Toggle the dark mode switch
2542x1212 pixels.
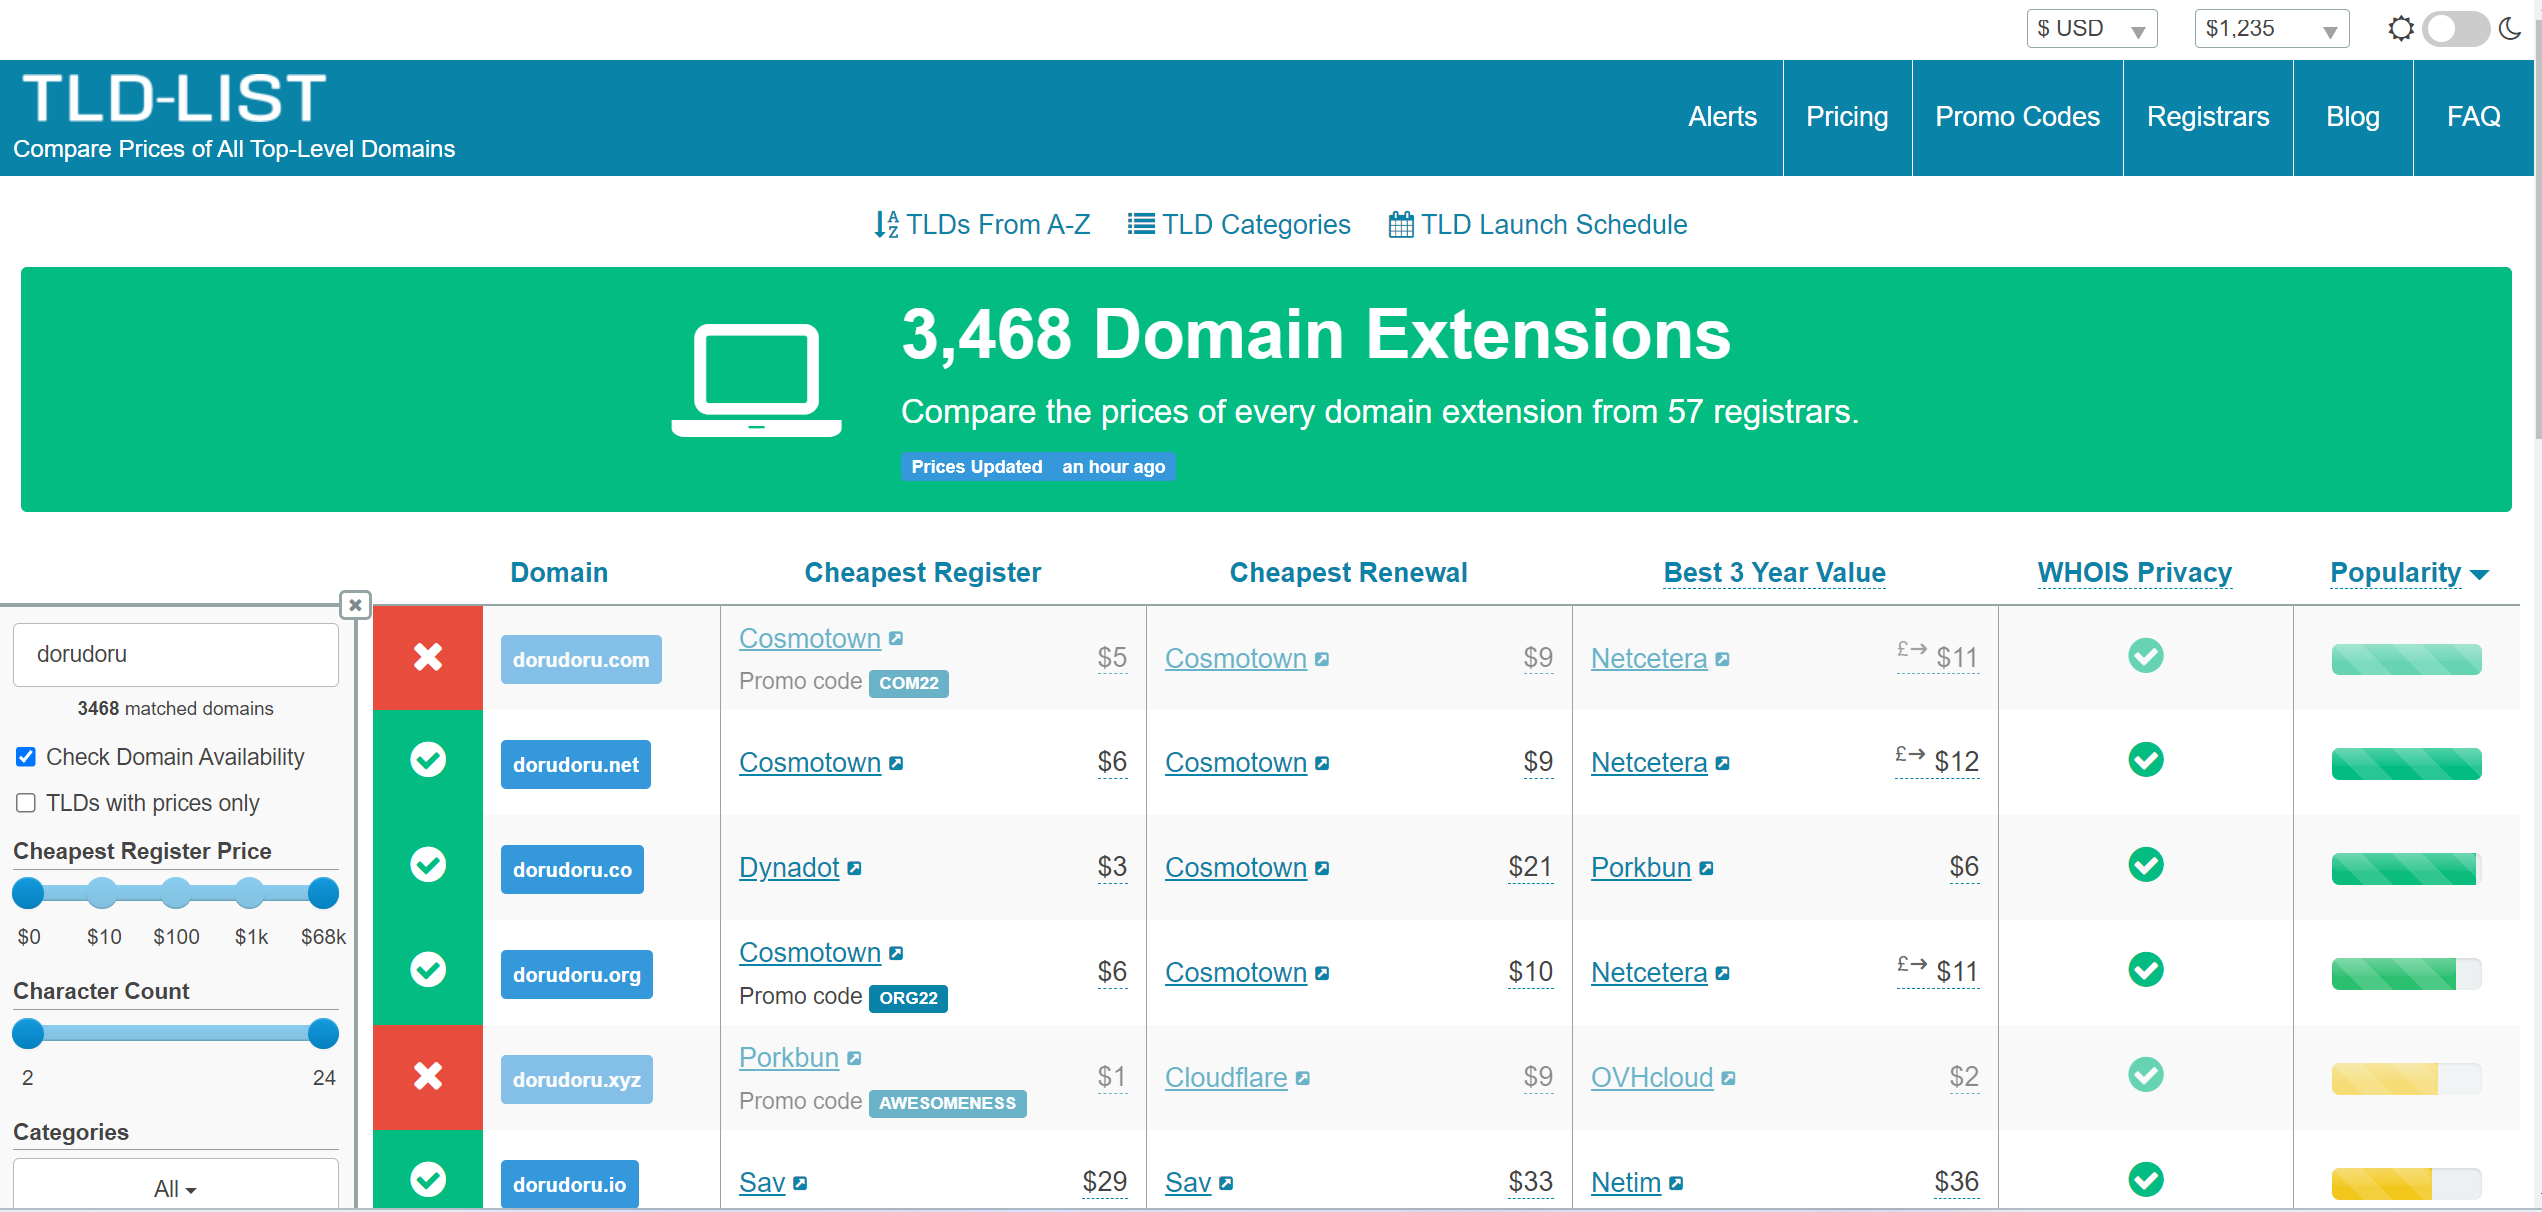point(2455,28)
